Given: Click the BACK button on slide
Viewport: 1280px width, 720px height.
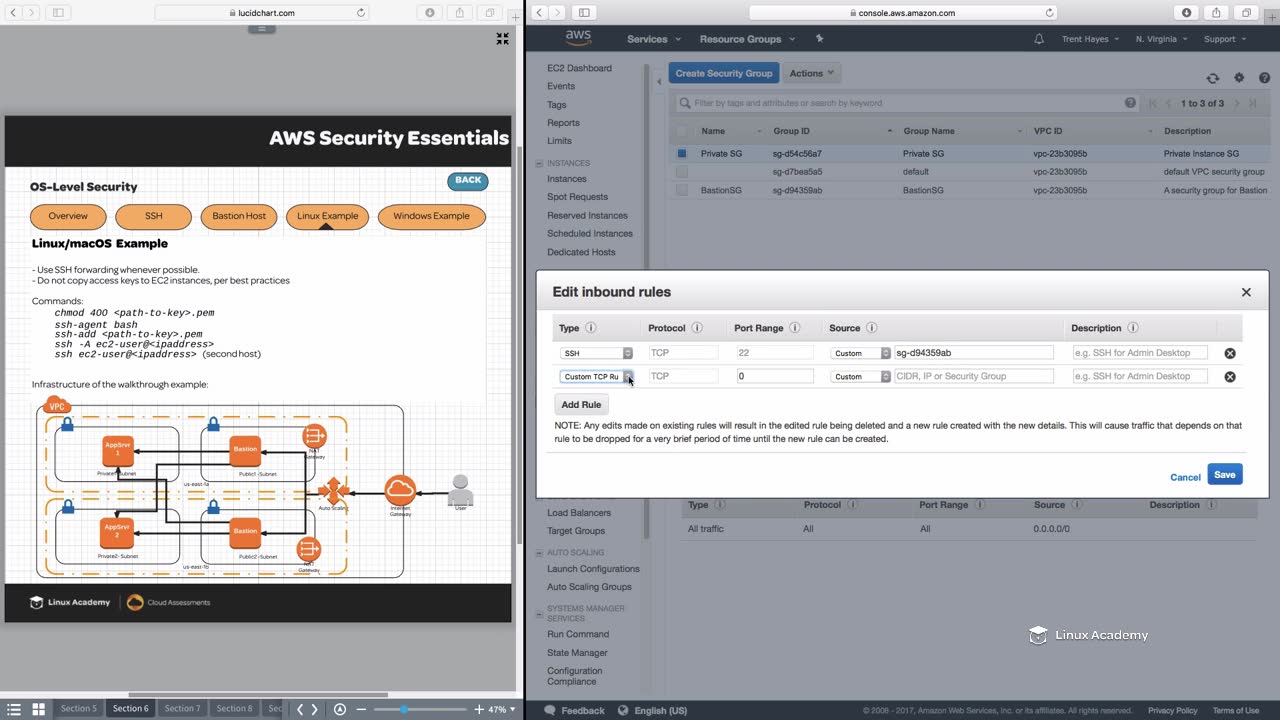Looking at the screenshot, I should [x=468, y=181].
